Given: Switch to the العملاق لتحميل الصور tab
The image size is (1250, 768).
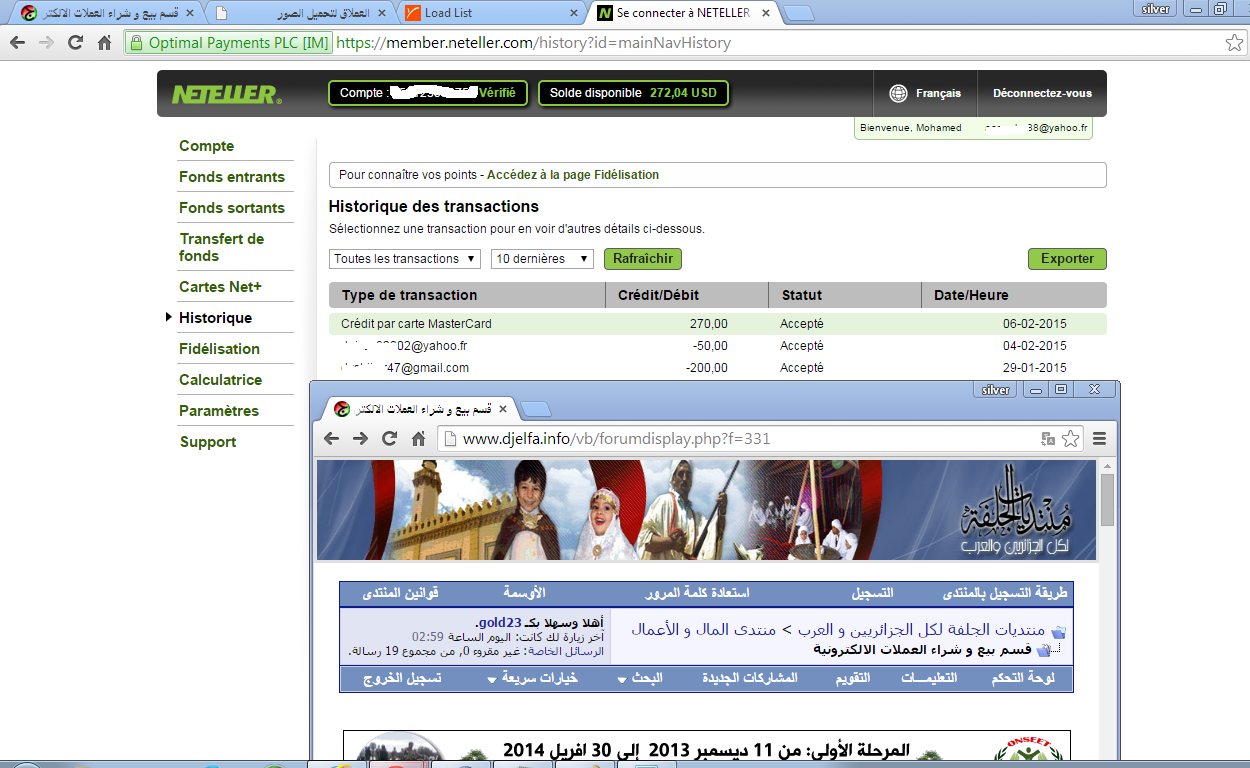Looking at the screenshot, I should click(x=300, y=13).
